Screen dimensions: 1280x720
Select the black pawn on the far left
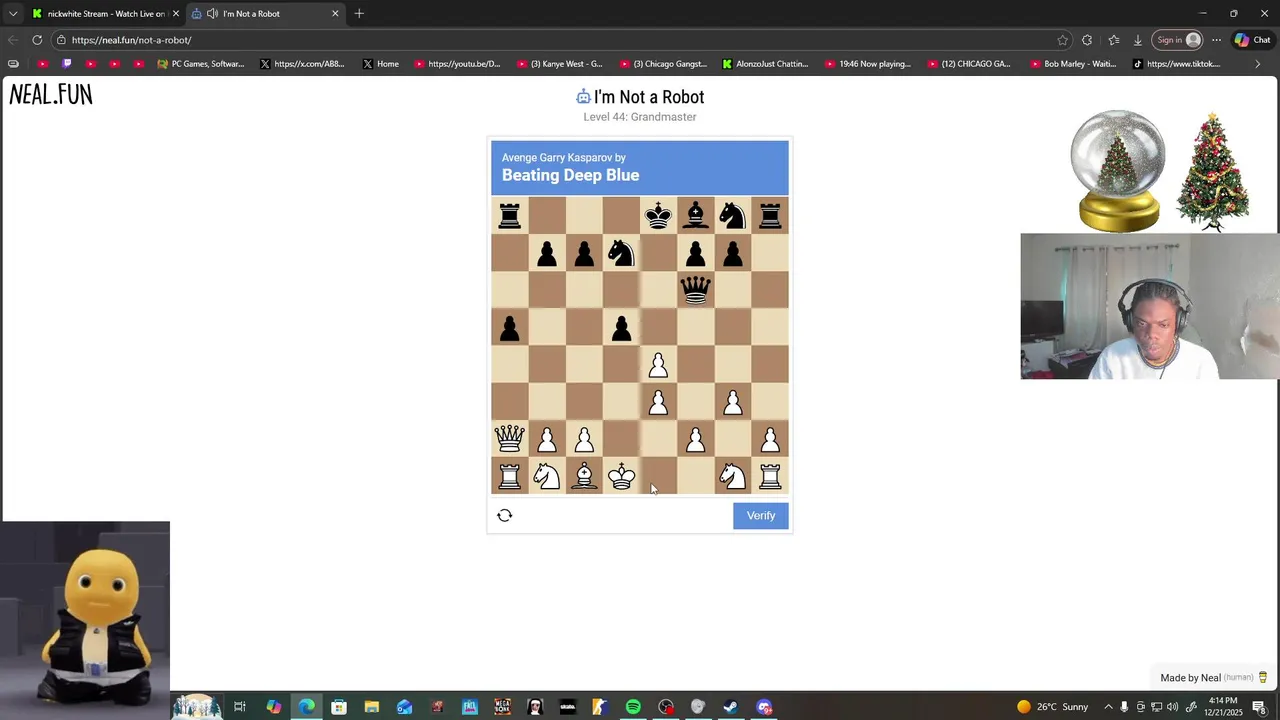(x=509, y=328)
